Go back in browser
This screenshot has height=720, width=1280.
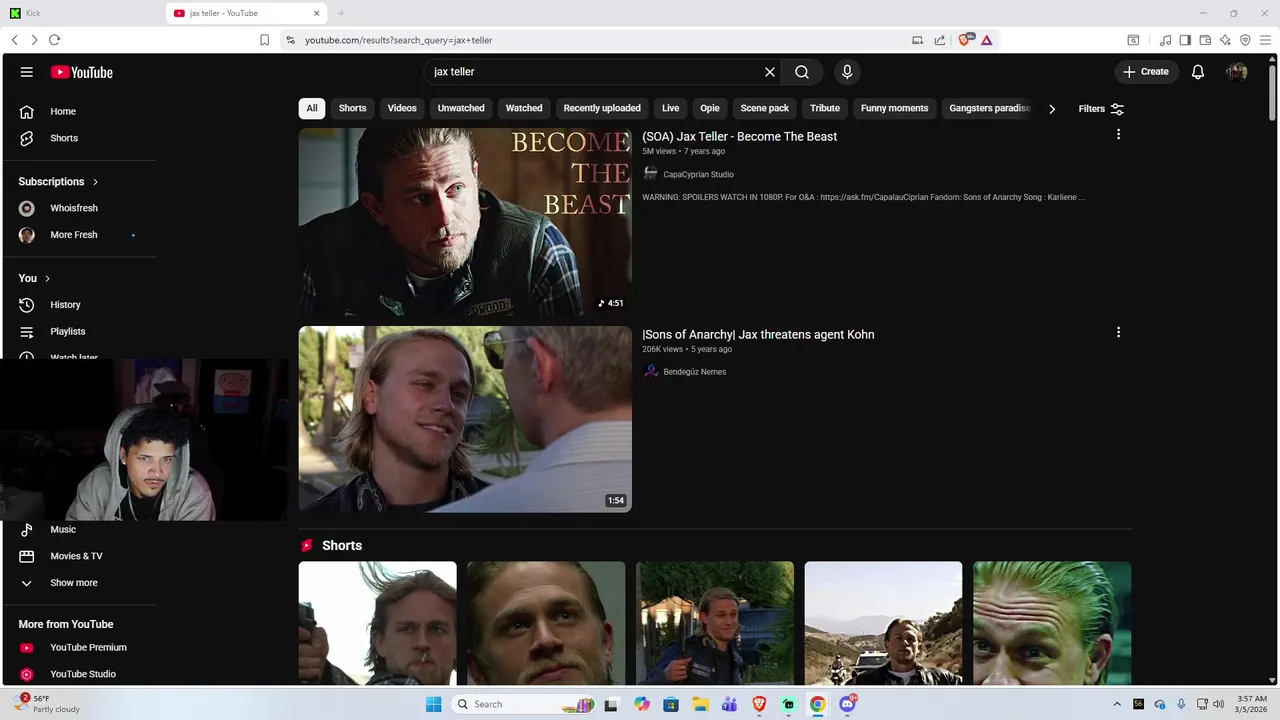point(15,40)
